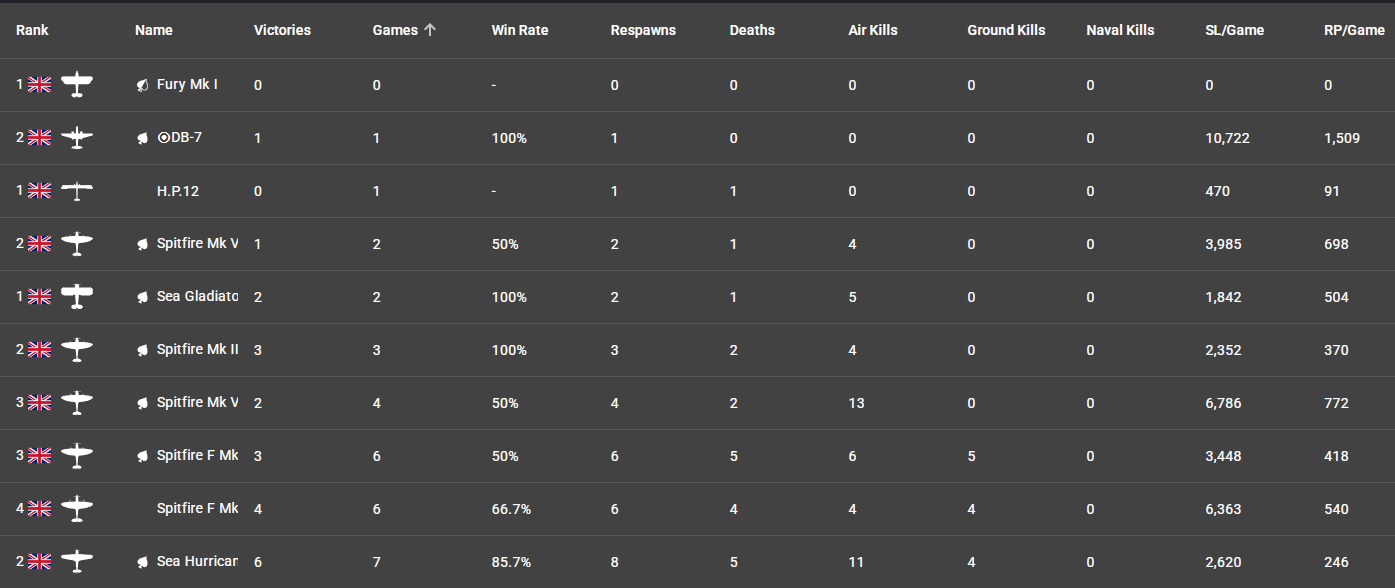
Task: Click the UK flag in the Sea Gladiator row
Action: [39, 297]
